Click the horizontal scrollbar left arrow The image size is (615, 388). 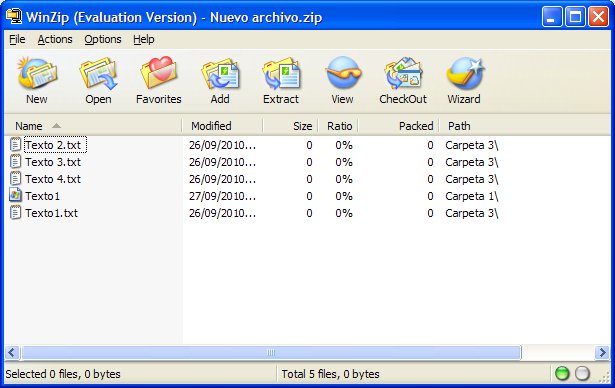coord(12,352)
